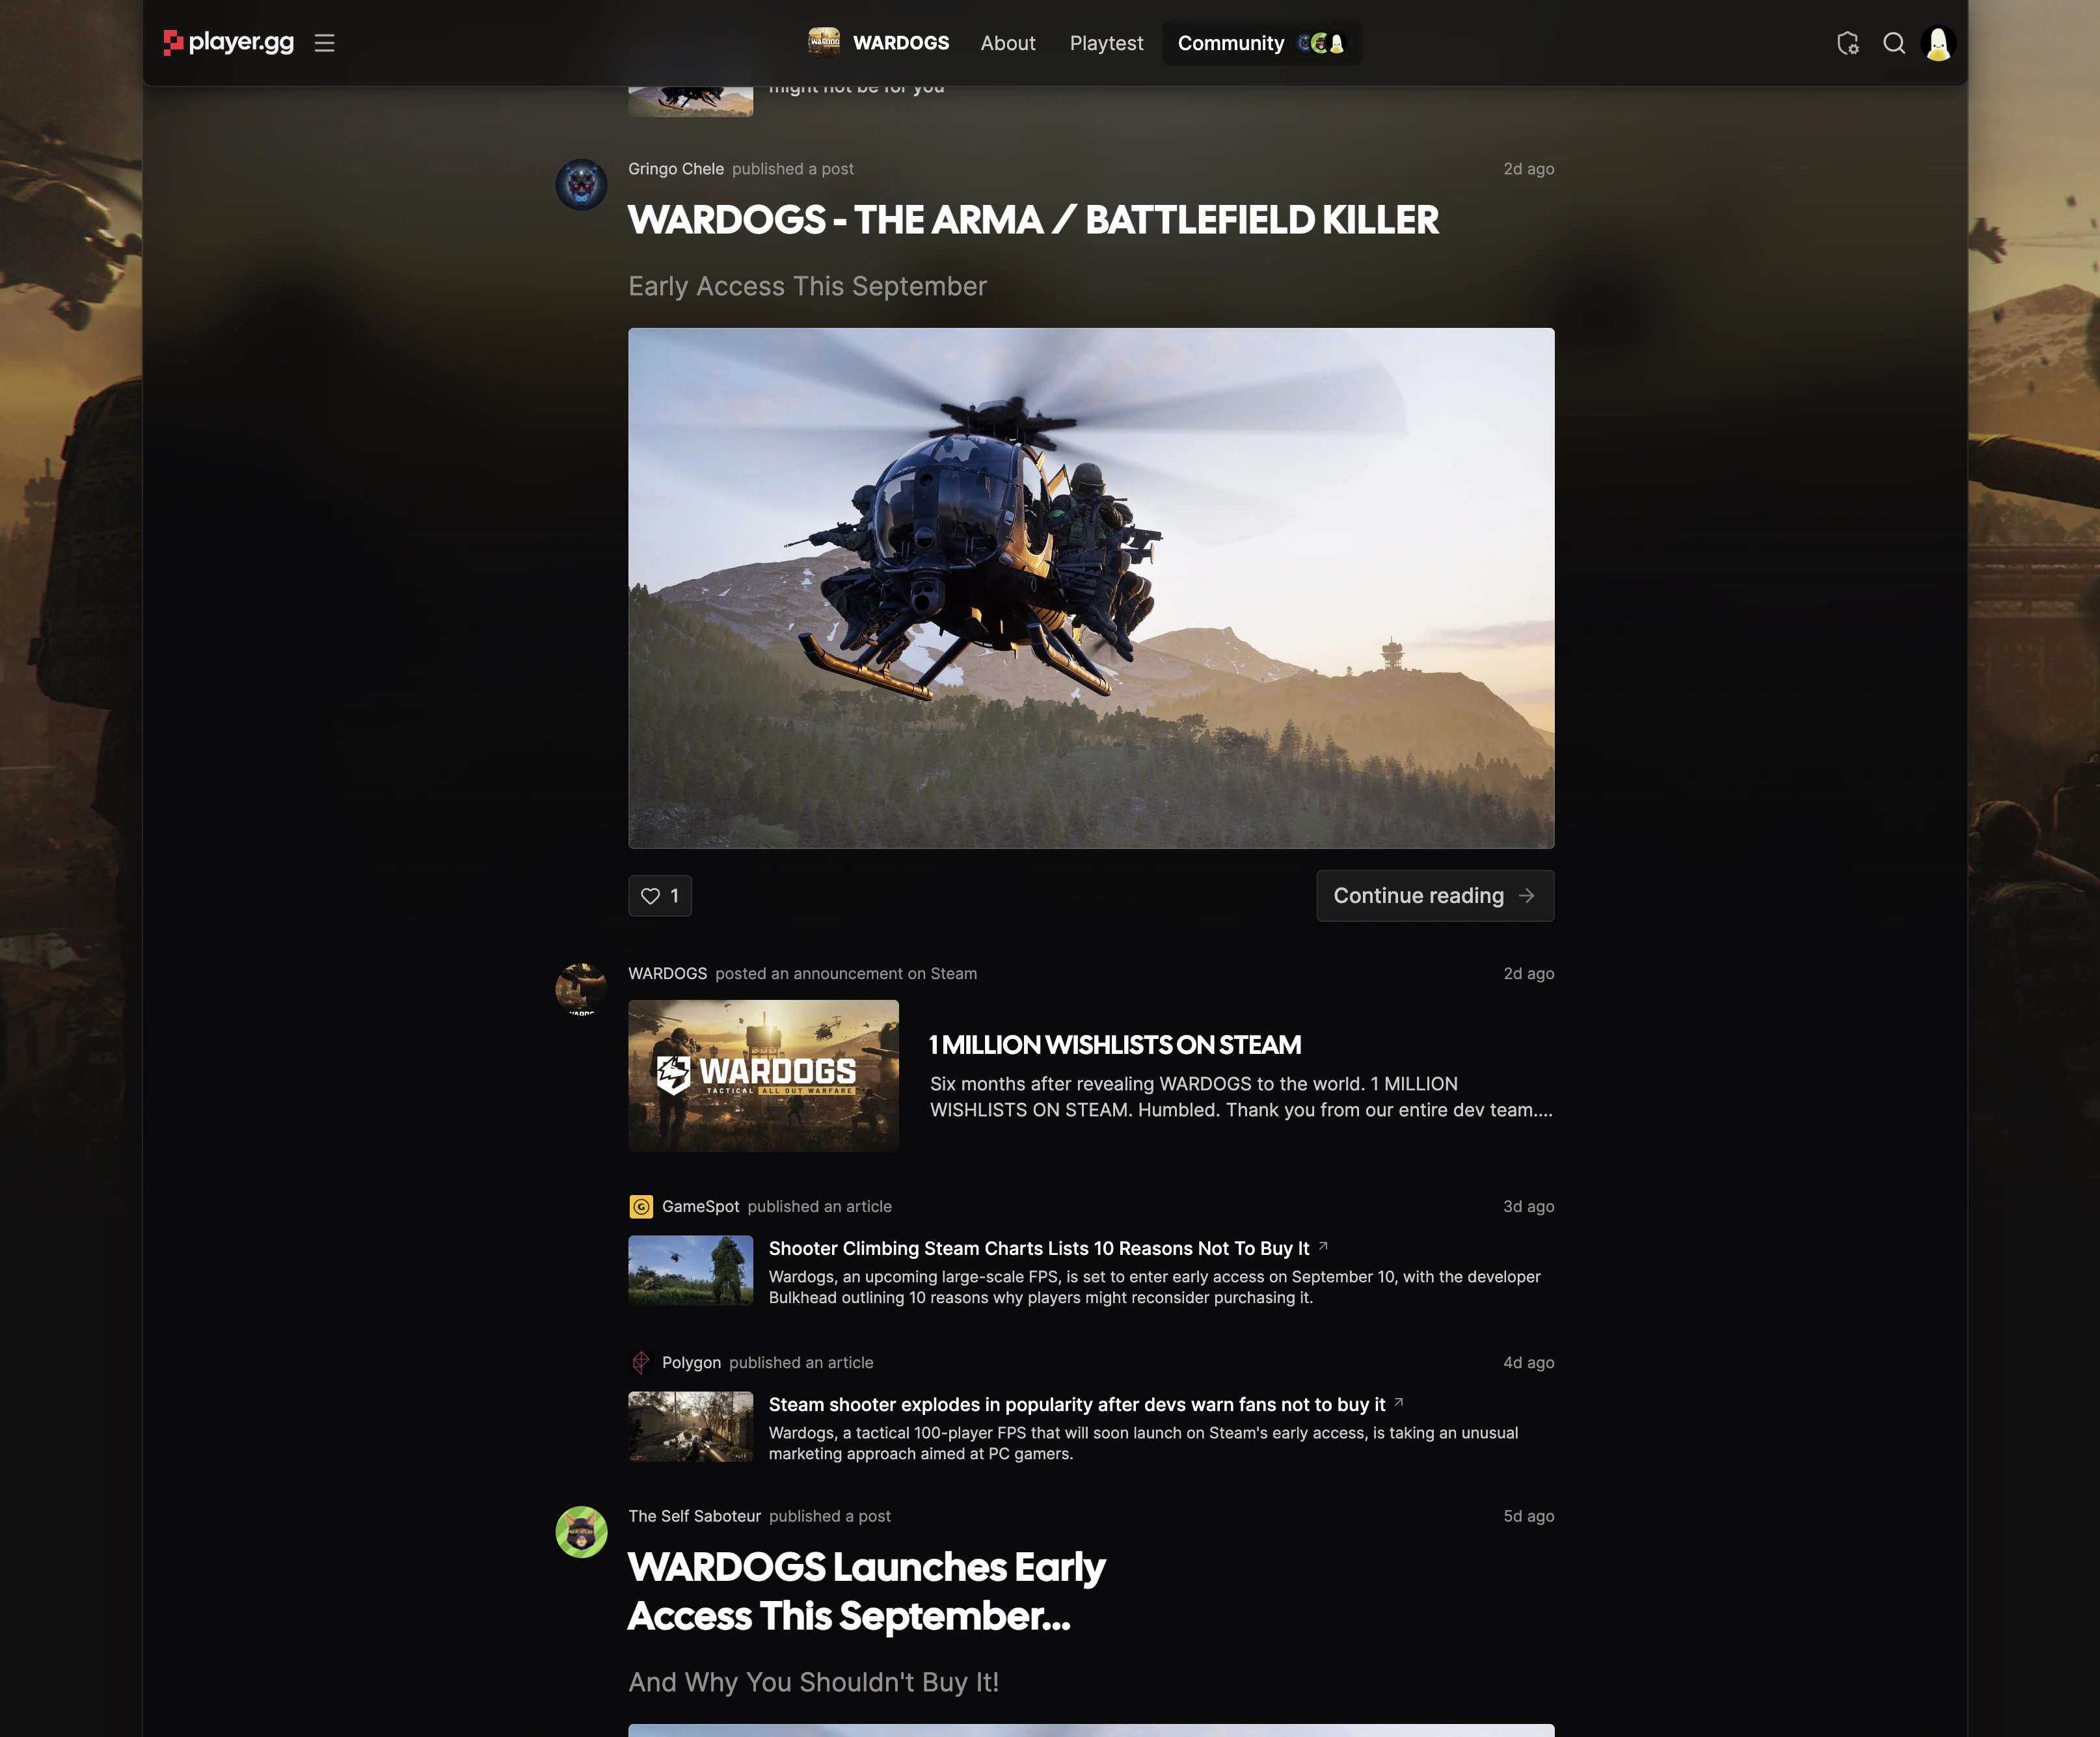This screenshot has width=2100, height=1737.
Task: Open 'Steam shooter explodes in popularity' article
Action: [x=1077, y=1404]
